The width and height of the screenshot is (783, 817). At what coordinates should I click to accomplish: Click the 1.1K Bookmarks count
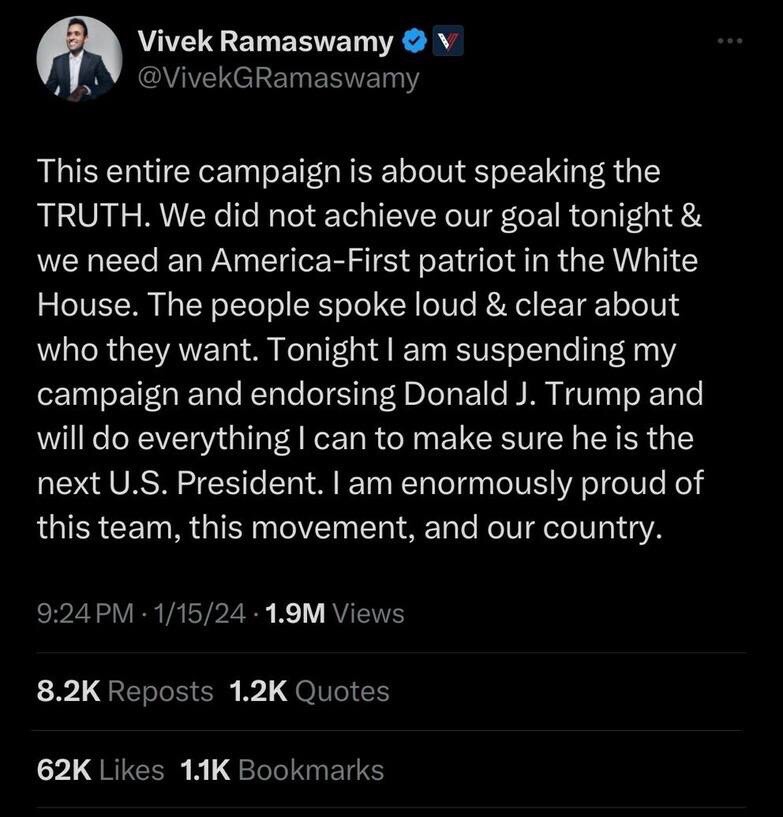(281, 769)
